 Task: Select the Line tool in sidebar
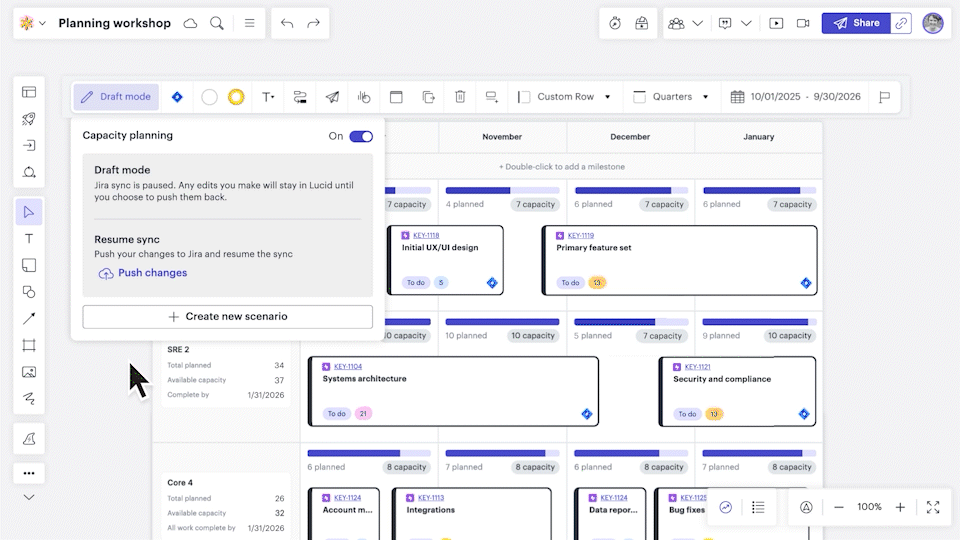(x=29, y=318)
